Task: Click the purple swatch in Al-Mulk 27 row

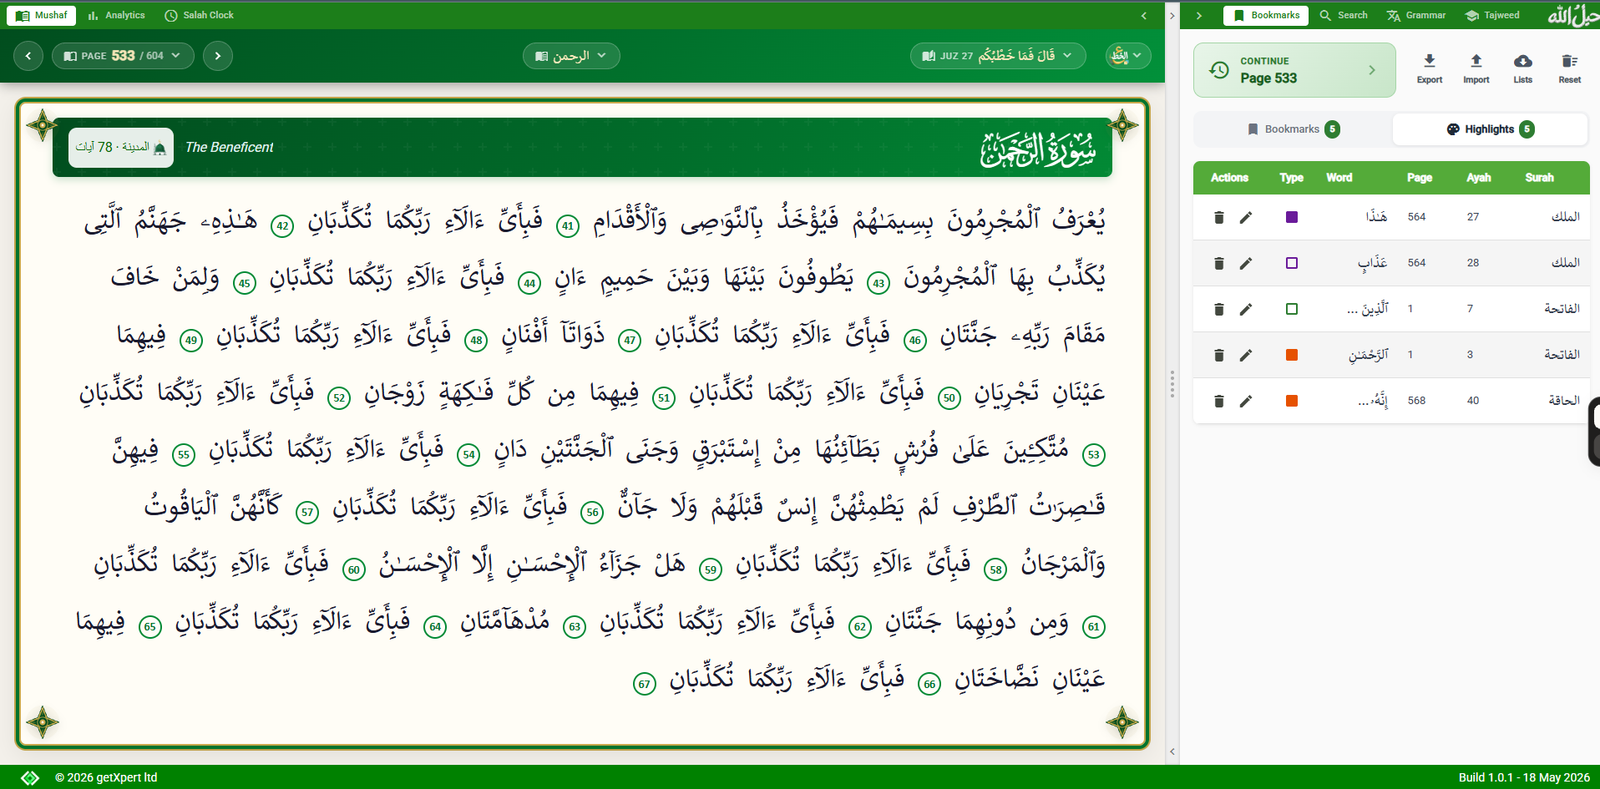Action: point(1291,217)
